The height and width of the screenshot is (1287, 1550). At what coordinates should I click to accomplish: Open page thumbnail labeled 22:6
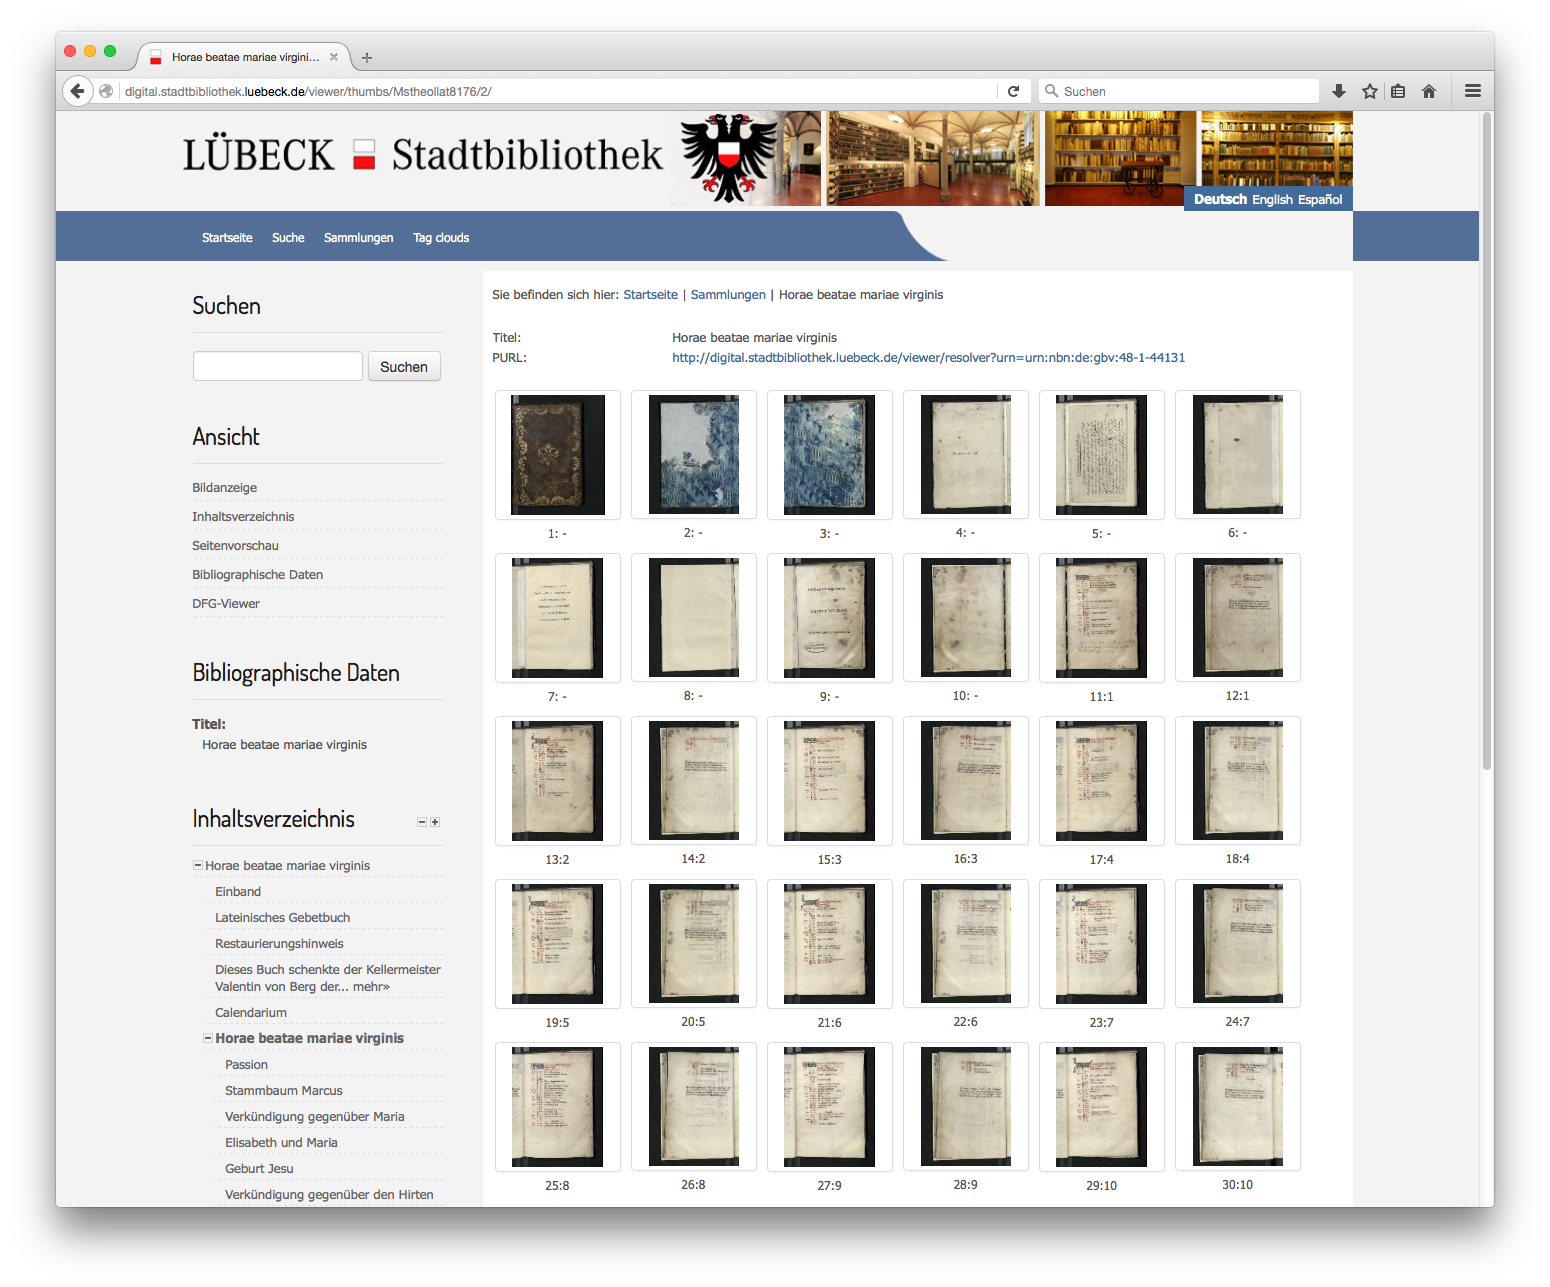click(x=966, y=944)
